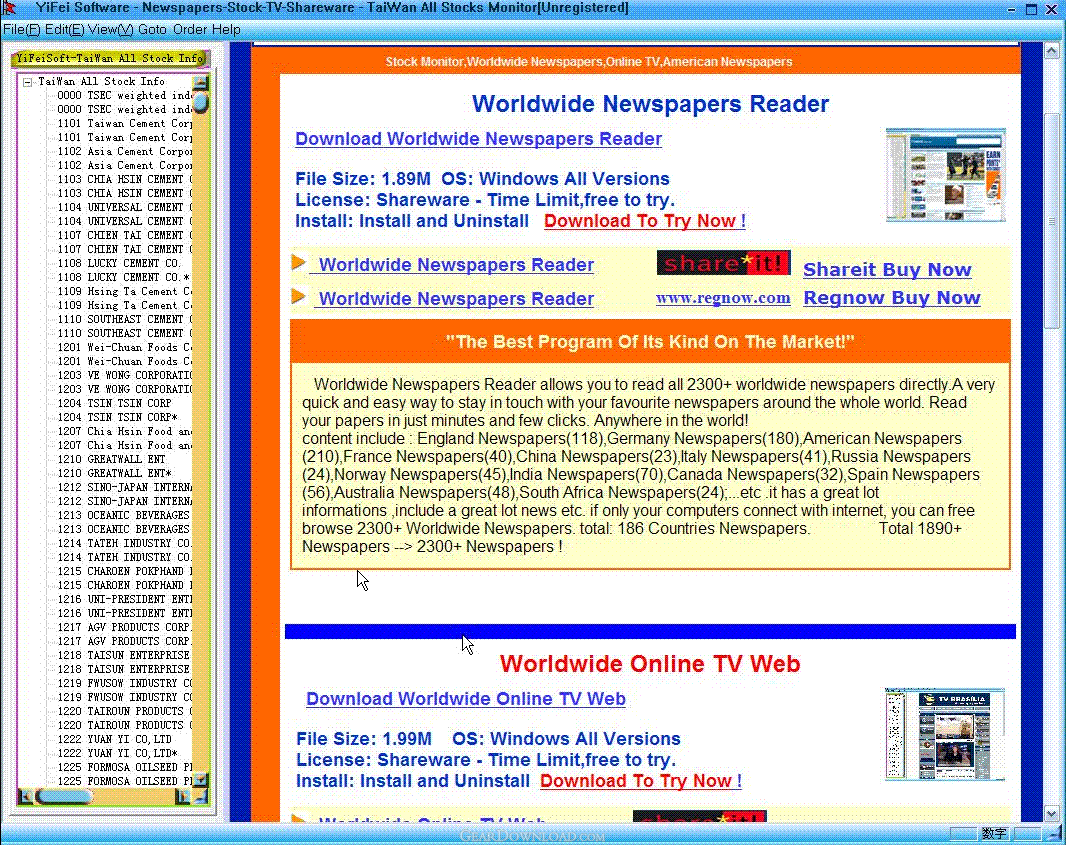This screenshot has width=1066, height=845.
Task: Click orange arrow bullet beside Regnow row
Action: tap(298, 296)
